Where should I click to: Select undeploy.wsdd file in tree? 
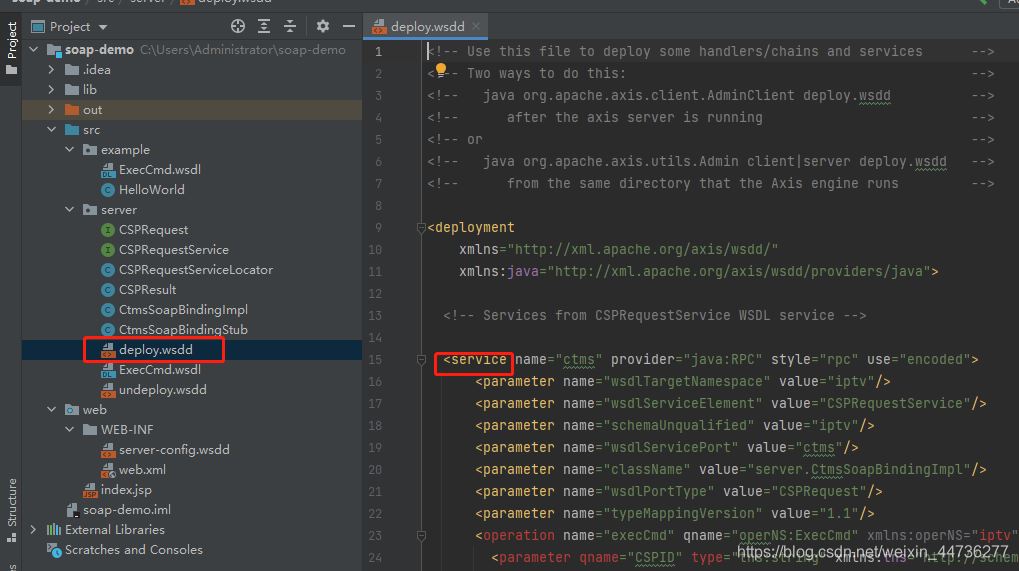pyautogui.click(x=162, y=390)
